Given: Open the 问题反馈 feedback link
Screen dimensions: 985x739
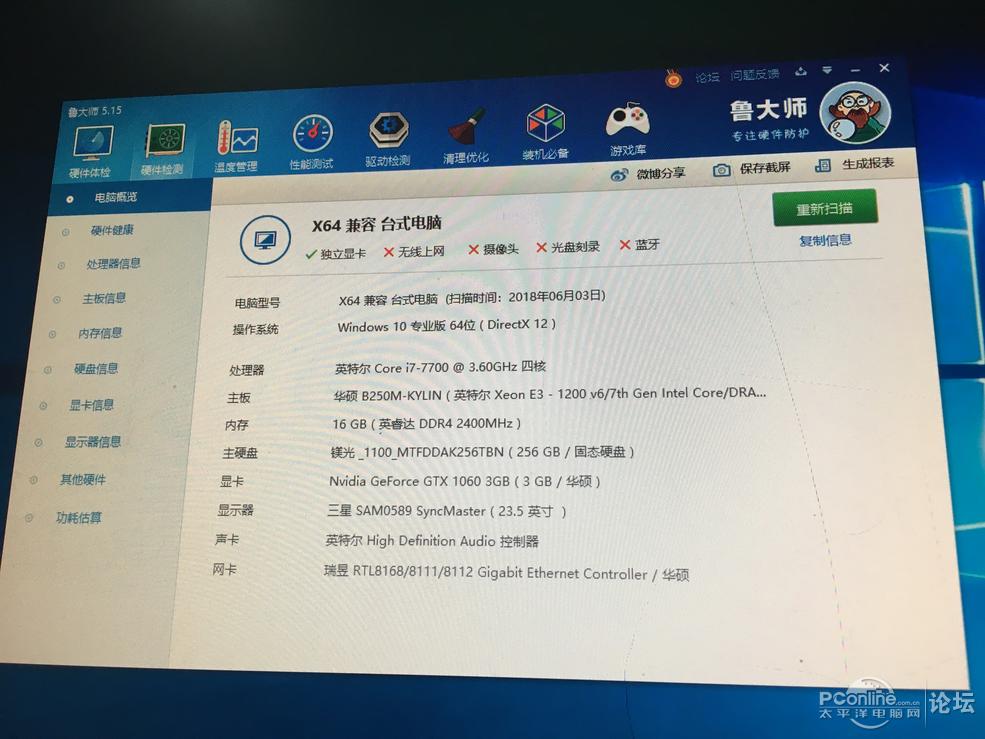Looking at the screenshot, I should [754, 74].
